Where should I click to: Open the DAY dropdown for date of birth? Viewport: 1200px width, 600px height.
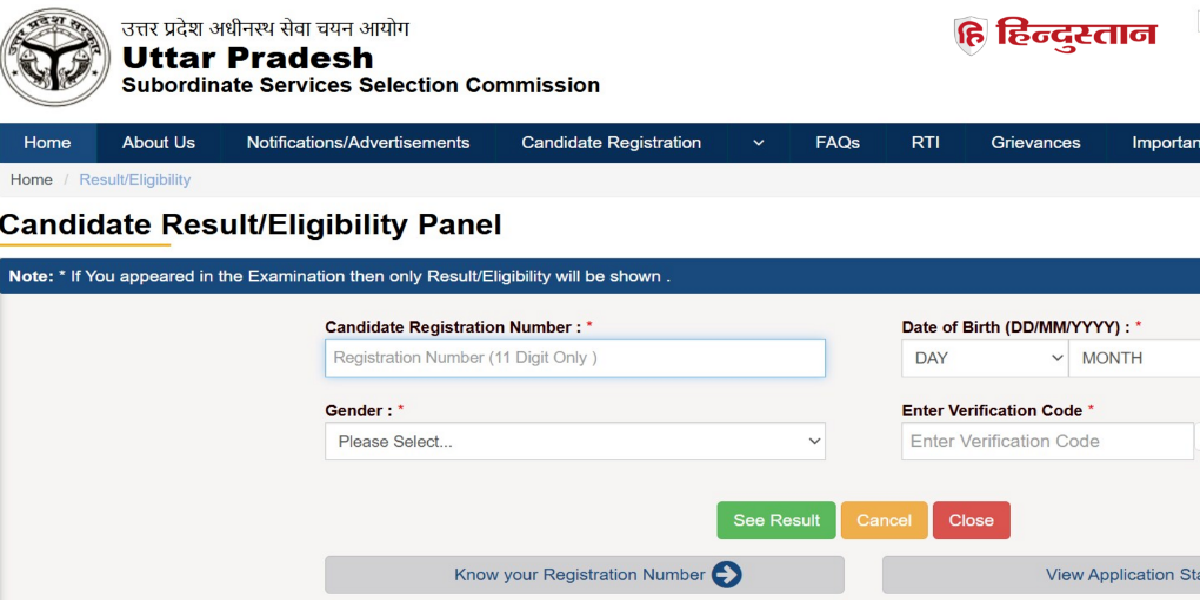[983, 358]
